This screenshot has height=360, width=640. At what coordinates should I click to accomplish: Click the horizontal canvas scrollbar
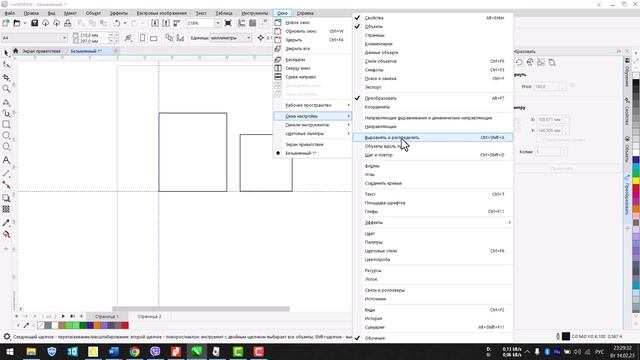click(201, 309)
